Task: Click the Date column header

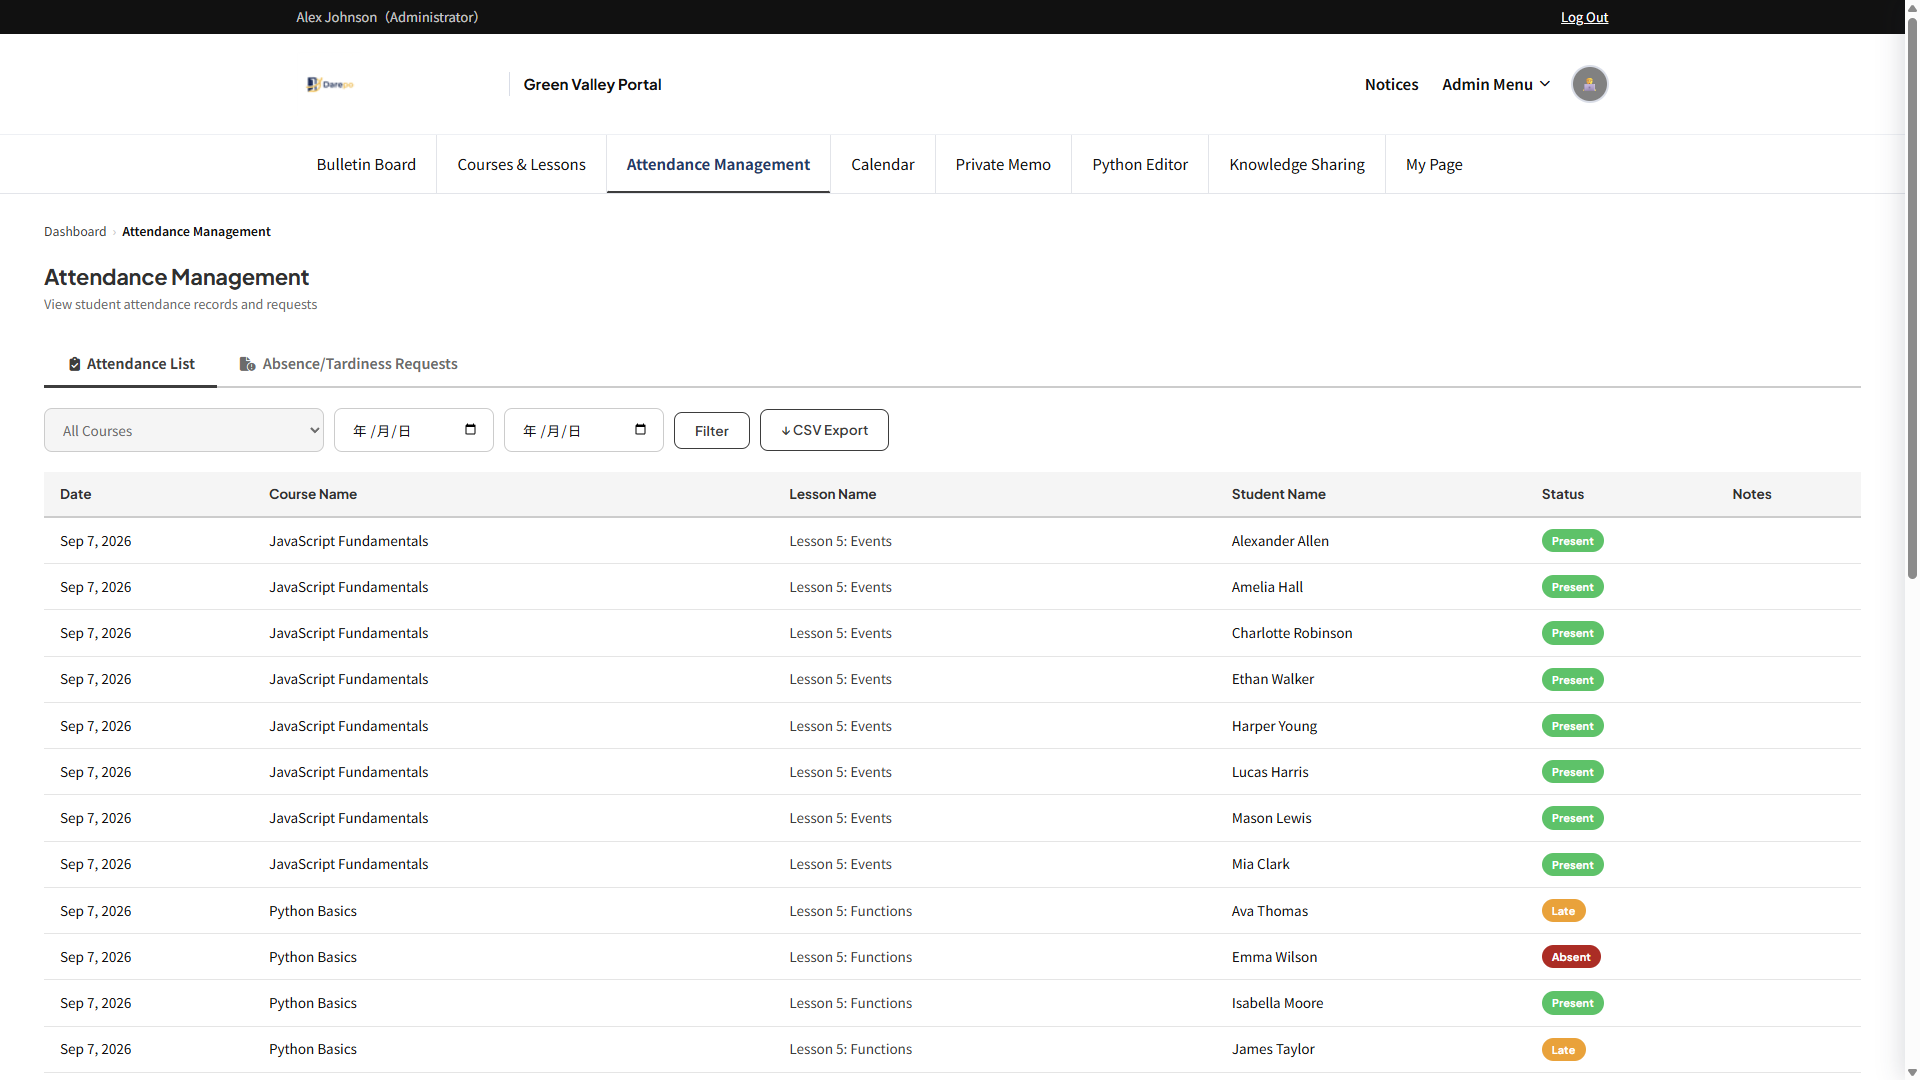Action: [x=76, y=494]
